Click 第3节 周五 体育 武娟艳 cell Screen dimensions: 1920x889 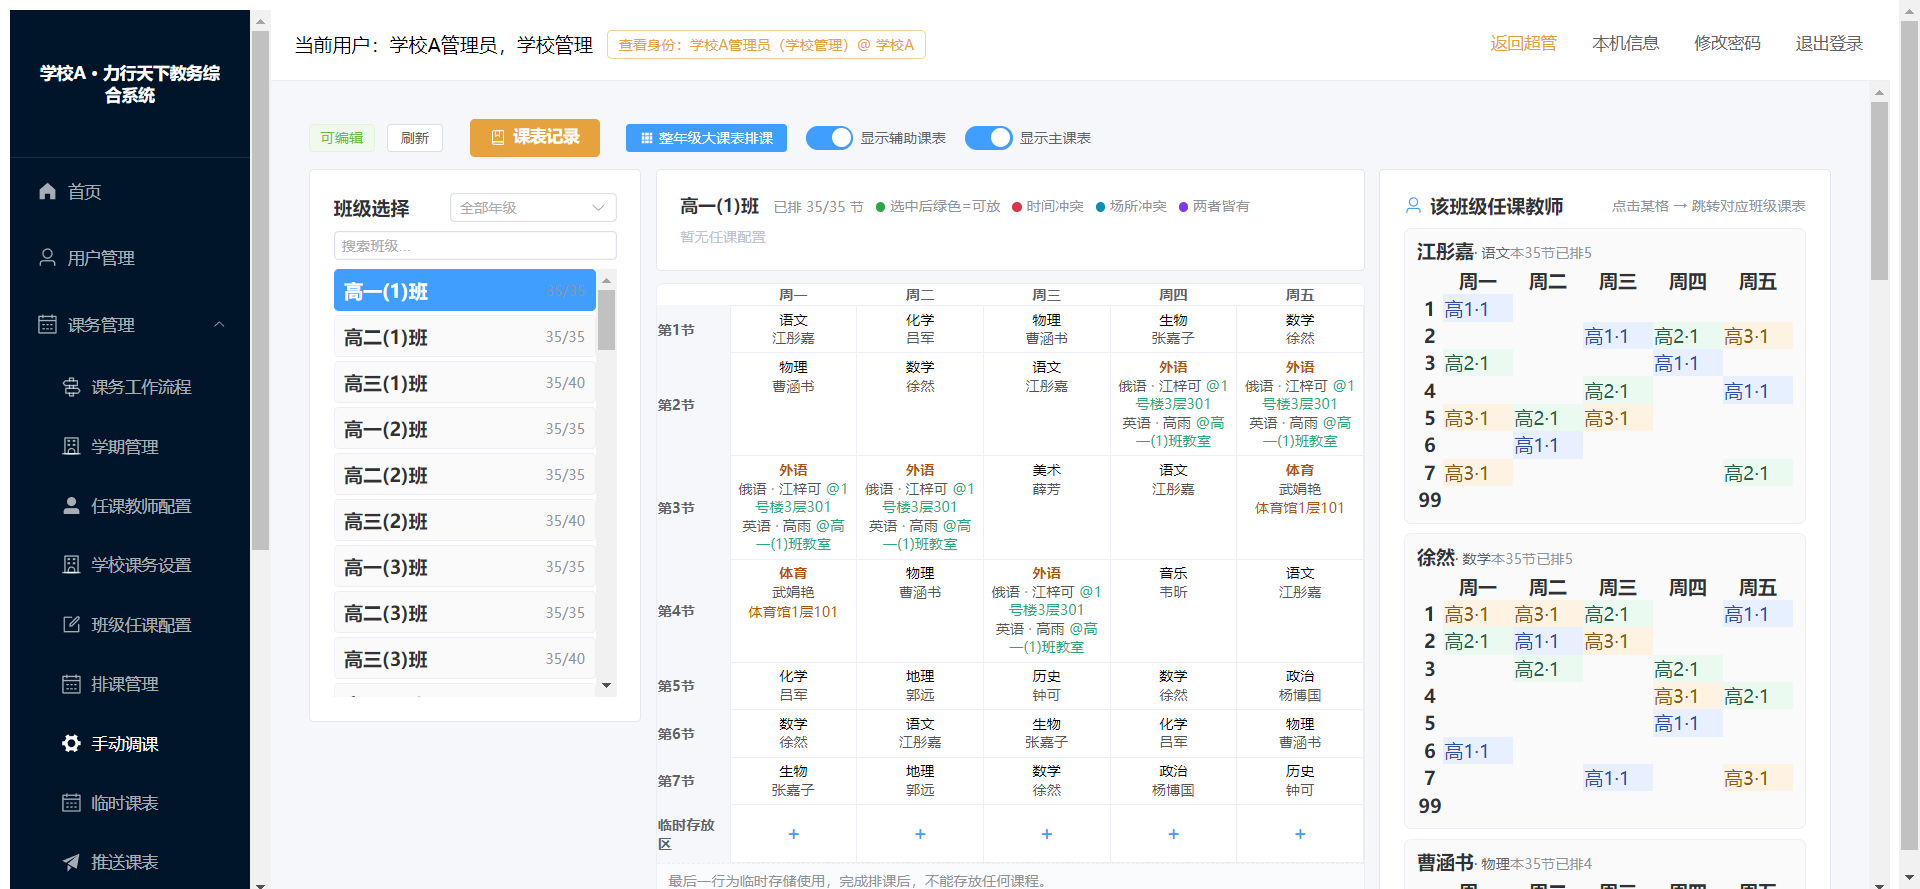1300,508
